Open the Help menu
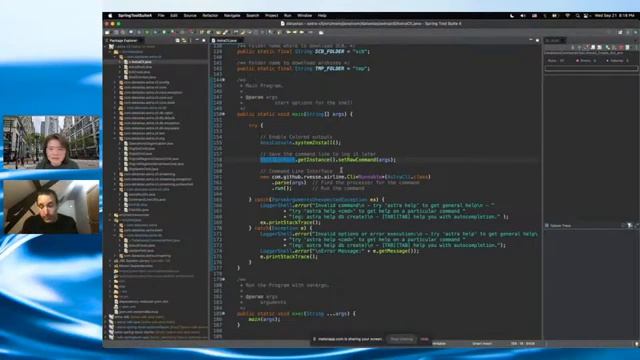This screenshot has height=360, width=640. point(322,16)
